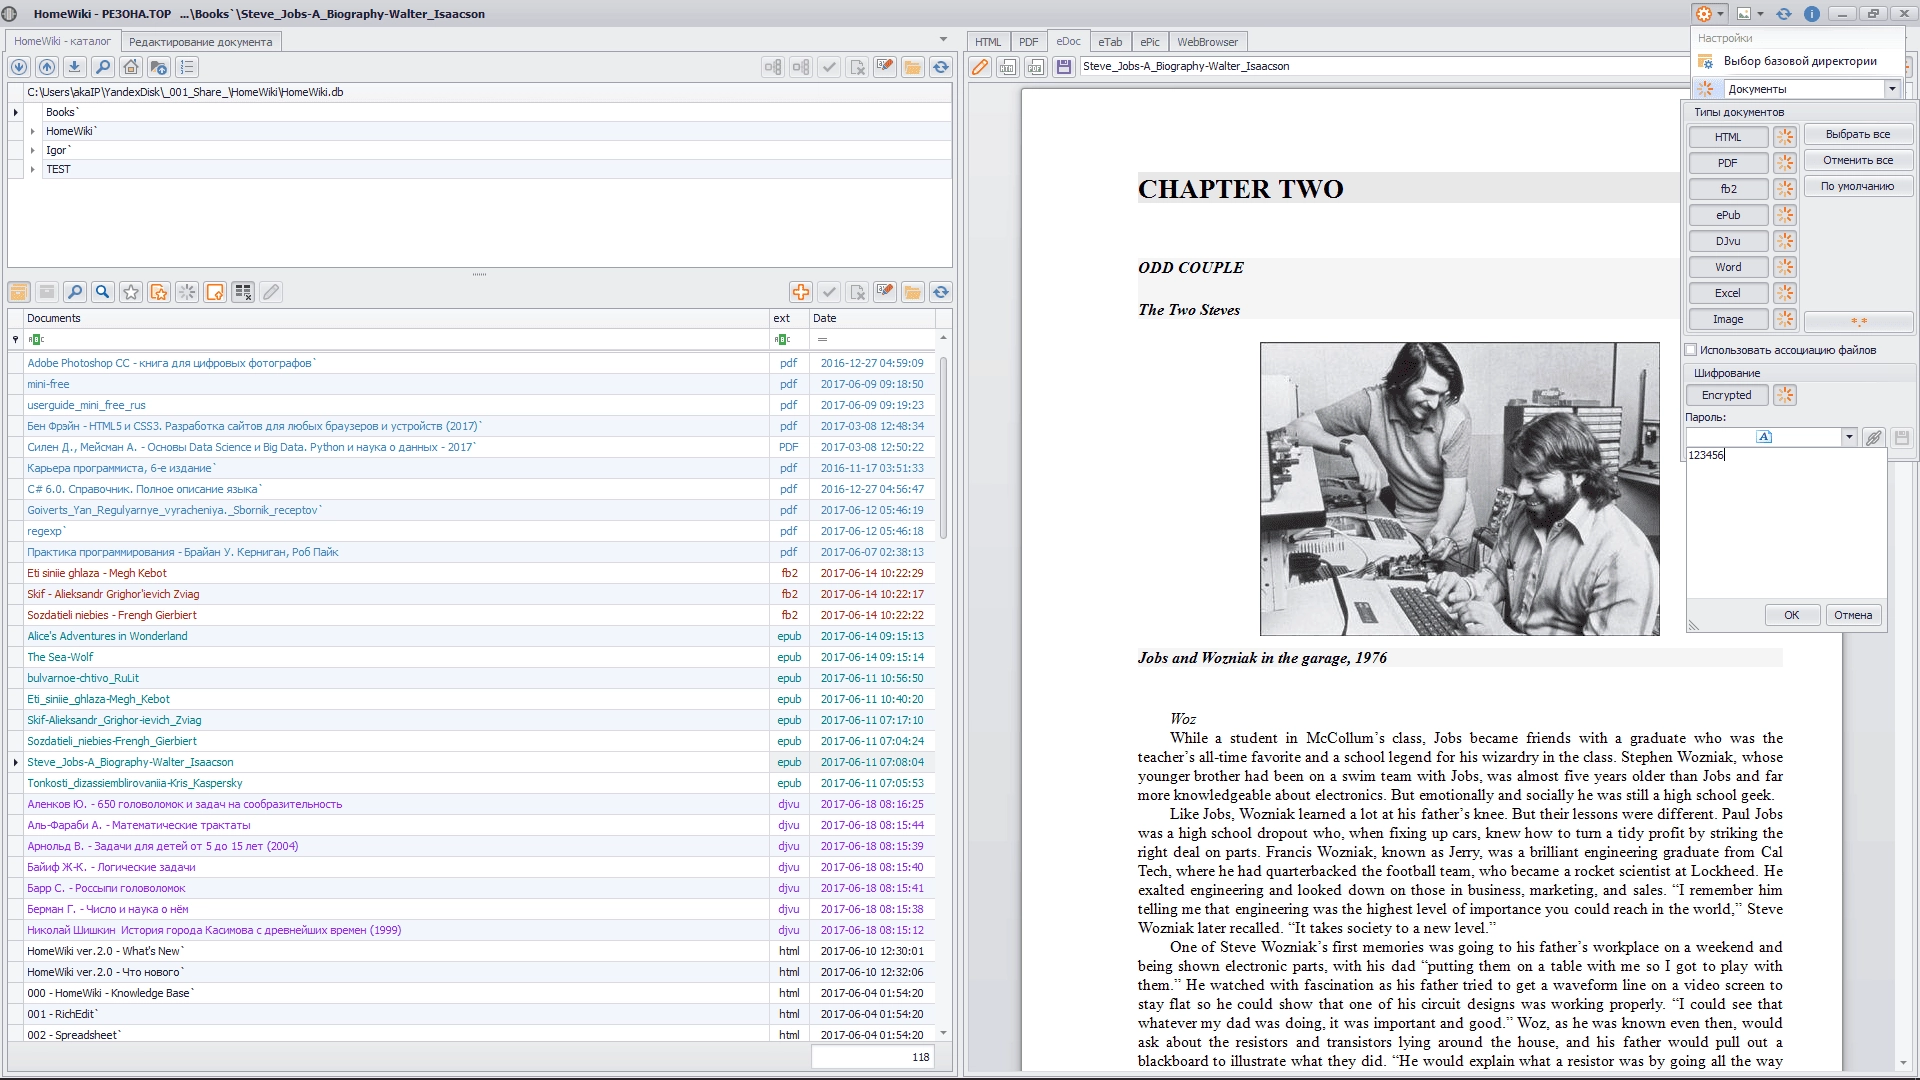Click the numbered list icon in catalog toolbar

[187, 67]
